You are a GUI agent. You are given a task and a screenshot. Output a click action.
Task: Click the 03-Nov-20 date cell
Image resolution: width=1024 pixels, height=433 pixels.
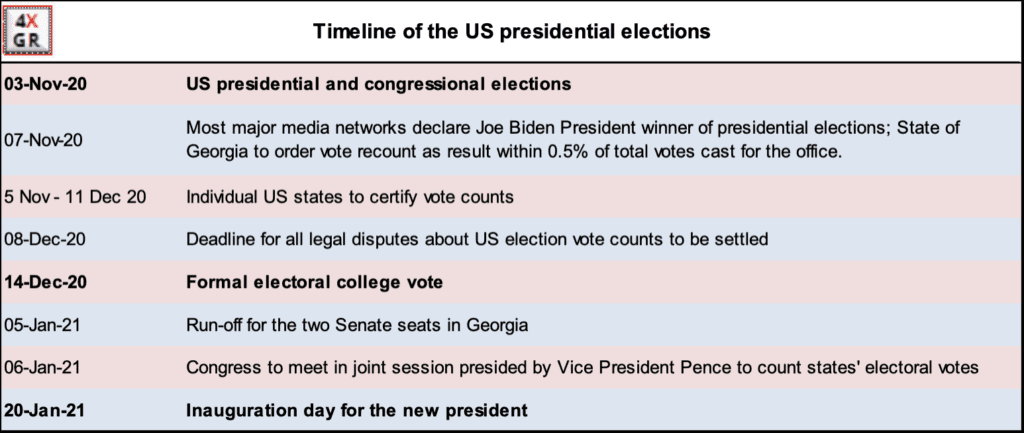point(46,84)
